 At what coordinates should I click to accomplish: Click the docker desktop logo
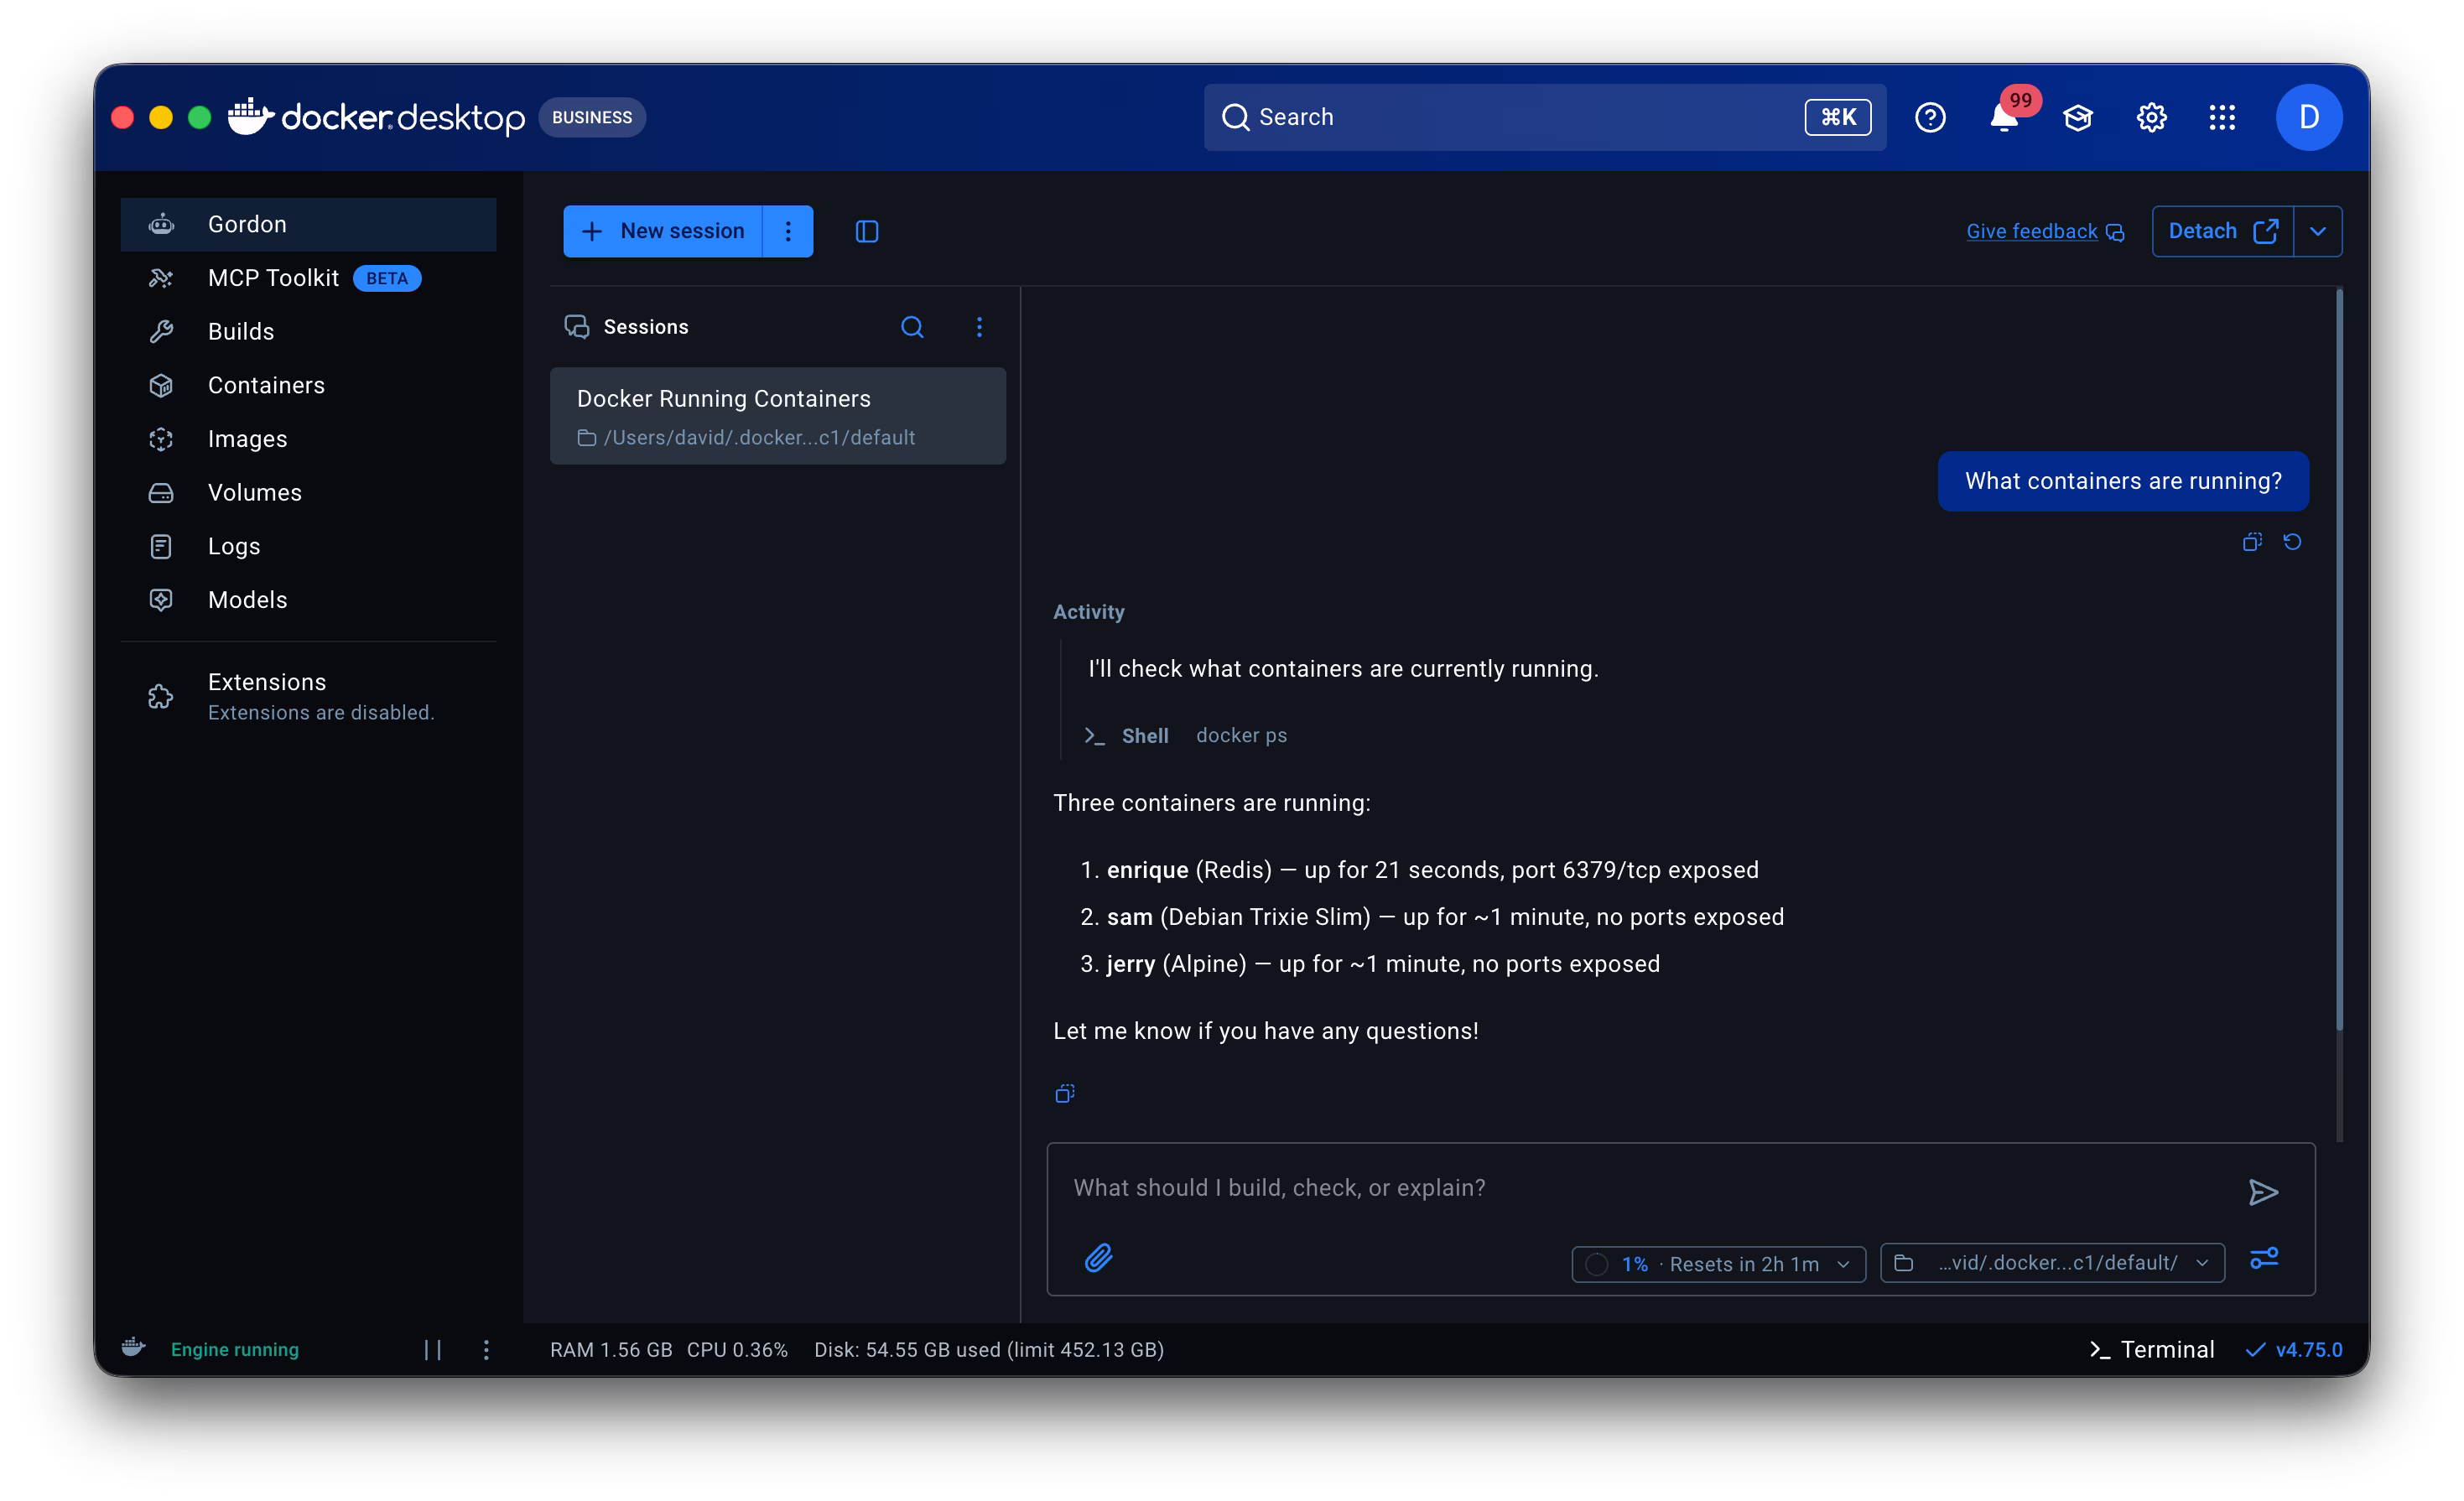point(376,118)
